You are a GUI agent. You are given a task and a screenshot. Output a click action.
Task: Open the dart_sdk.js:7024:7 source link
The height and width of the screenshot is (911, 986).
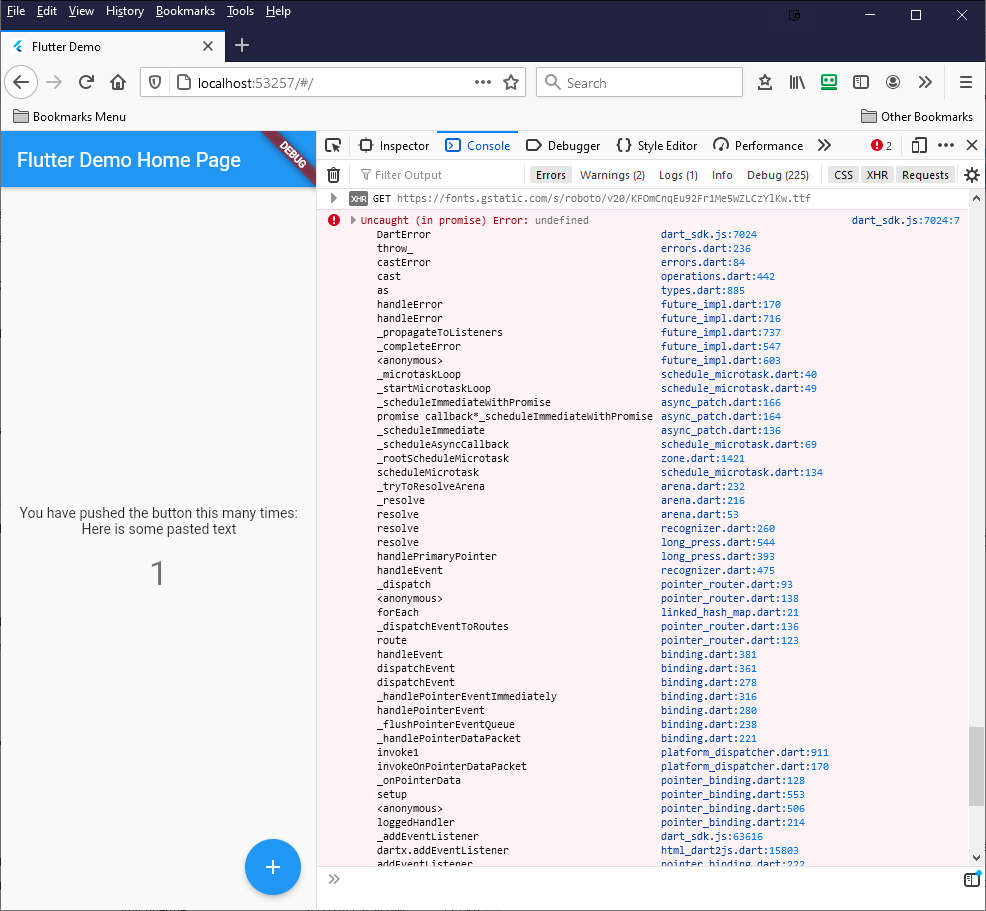pyautogui.click(x=906, y=220)
